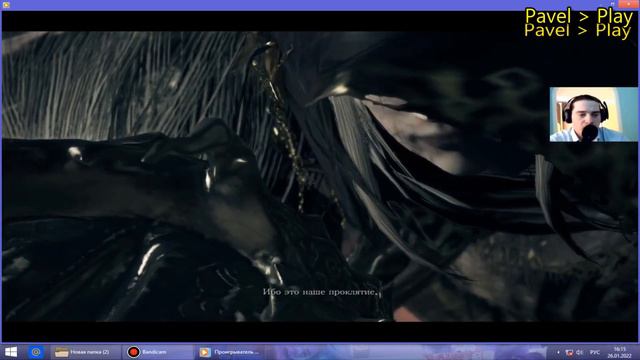Click the subtitle text 'Ибо это наше проклятие.'
This screenshot has height=360, width=640.
pyautogui.click(x=321, y=292)
